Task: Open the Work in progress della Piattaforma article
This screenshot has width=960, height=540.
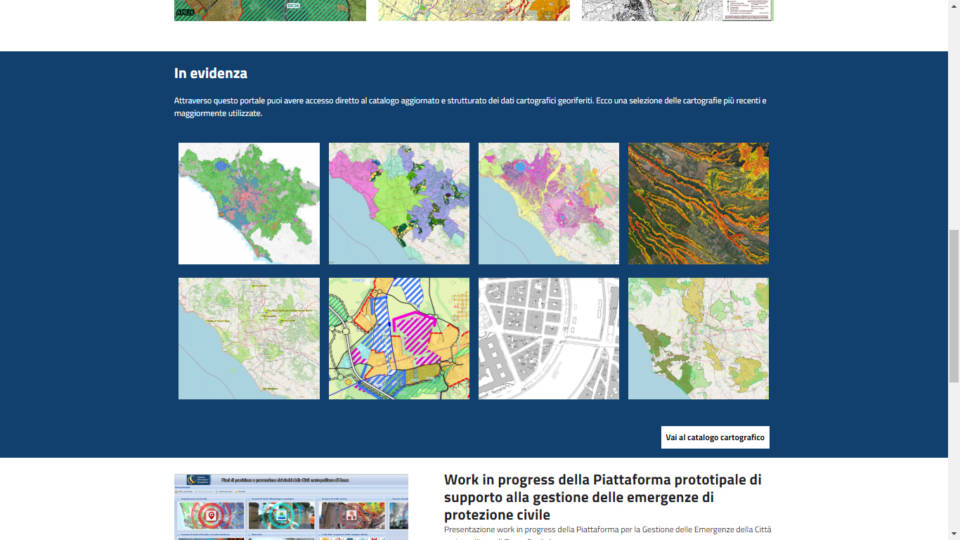Action: coord(602,497)
